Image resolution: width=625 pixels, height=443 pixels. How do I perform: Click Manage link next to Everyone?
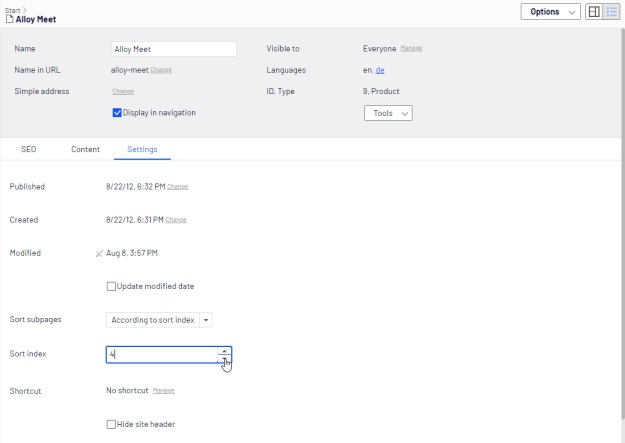pyautogui.click(x=411, y=48)
